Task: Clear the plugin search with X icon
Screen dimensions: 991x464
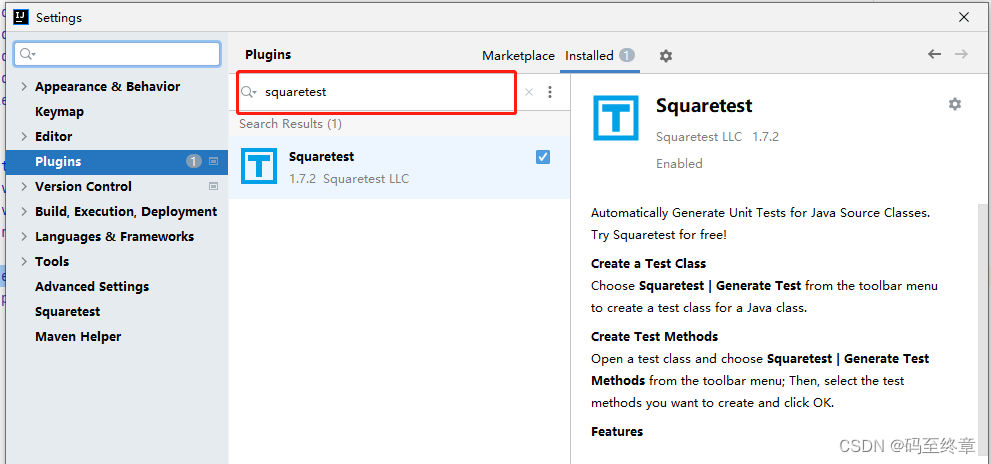Action: click(529, 92)
